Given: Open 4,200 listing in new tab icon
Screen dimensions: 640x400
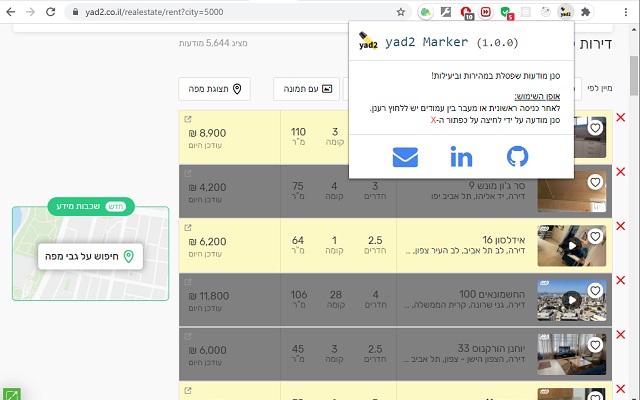Looking at the screenshot, I should tap(188, 173).
